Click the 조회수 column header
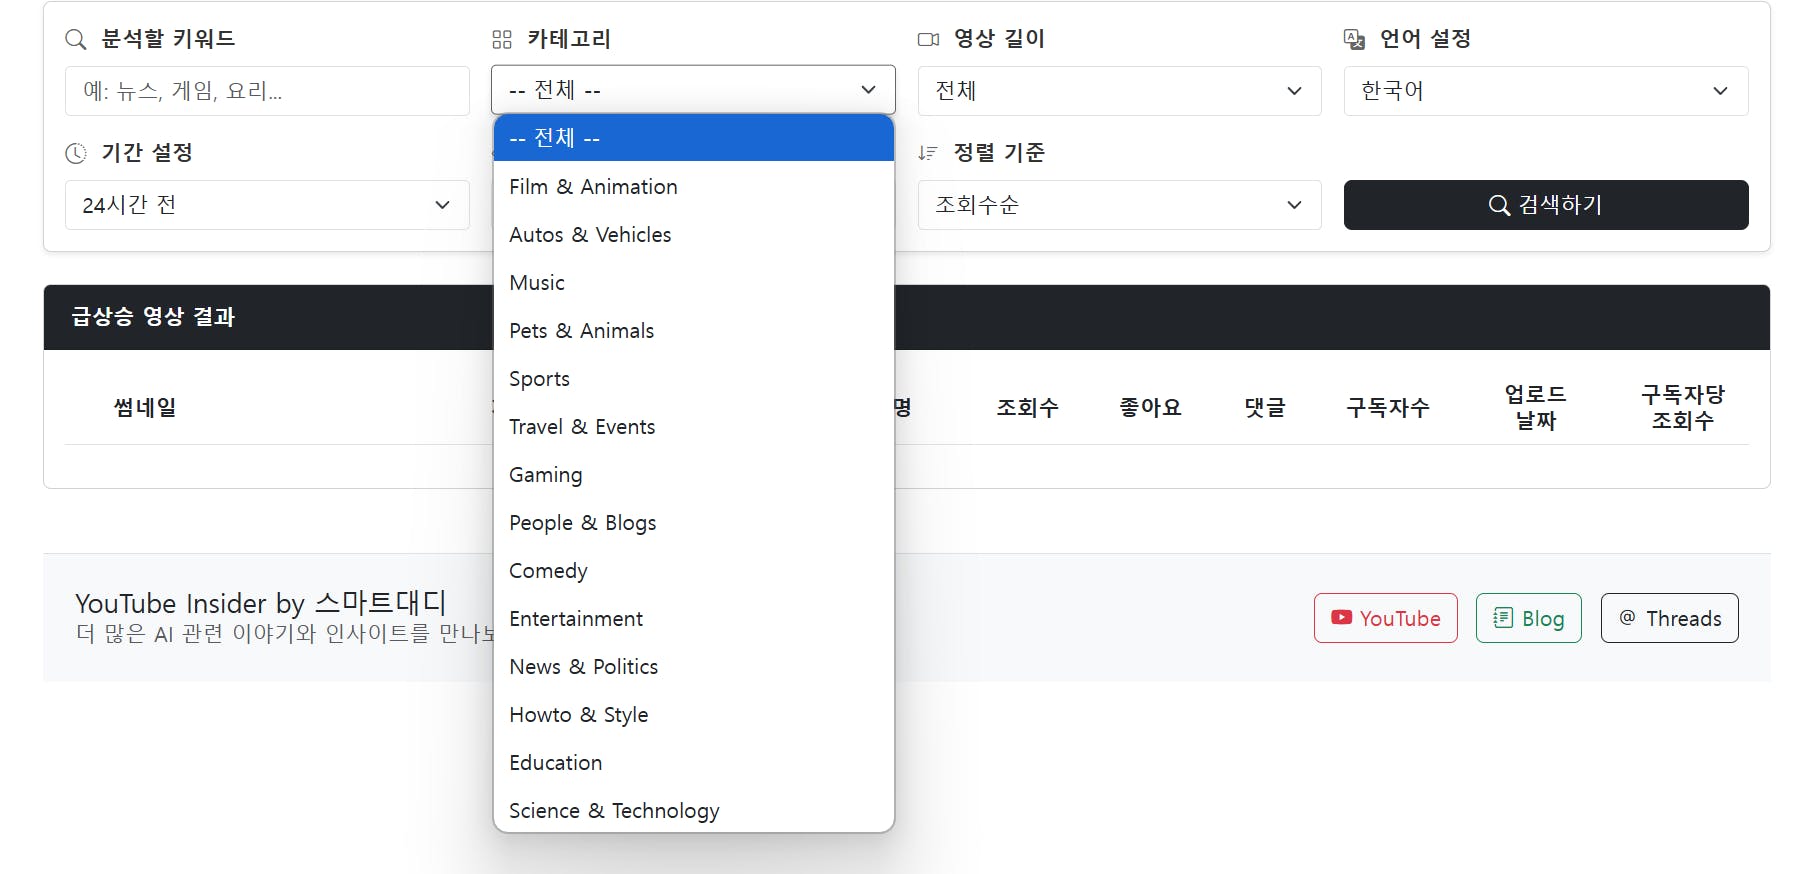Screen dimensions: 1795x874 click(x=1027, y=408)
